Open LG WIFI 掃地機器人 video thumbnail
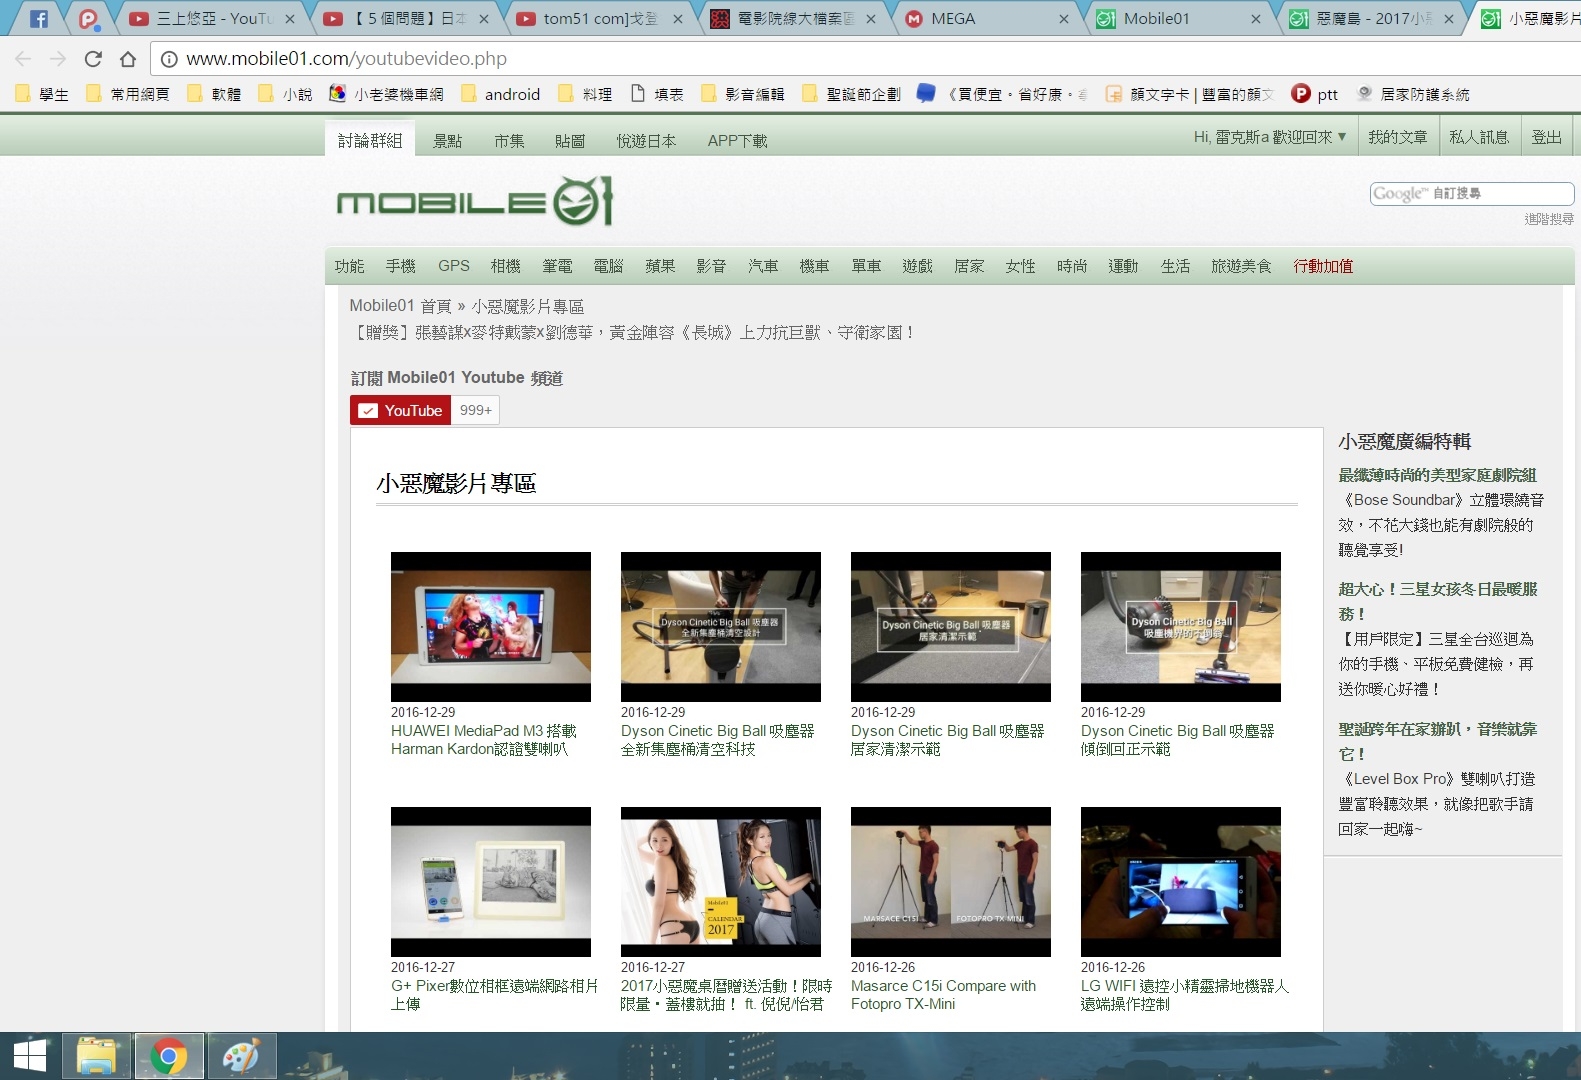The image size is (1581, 1080). tap(1181, 882)
